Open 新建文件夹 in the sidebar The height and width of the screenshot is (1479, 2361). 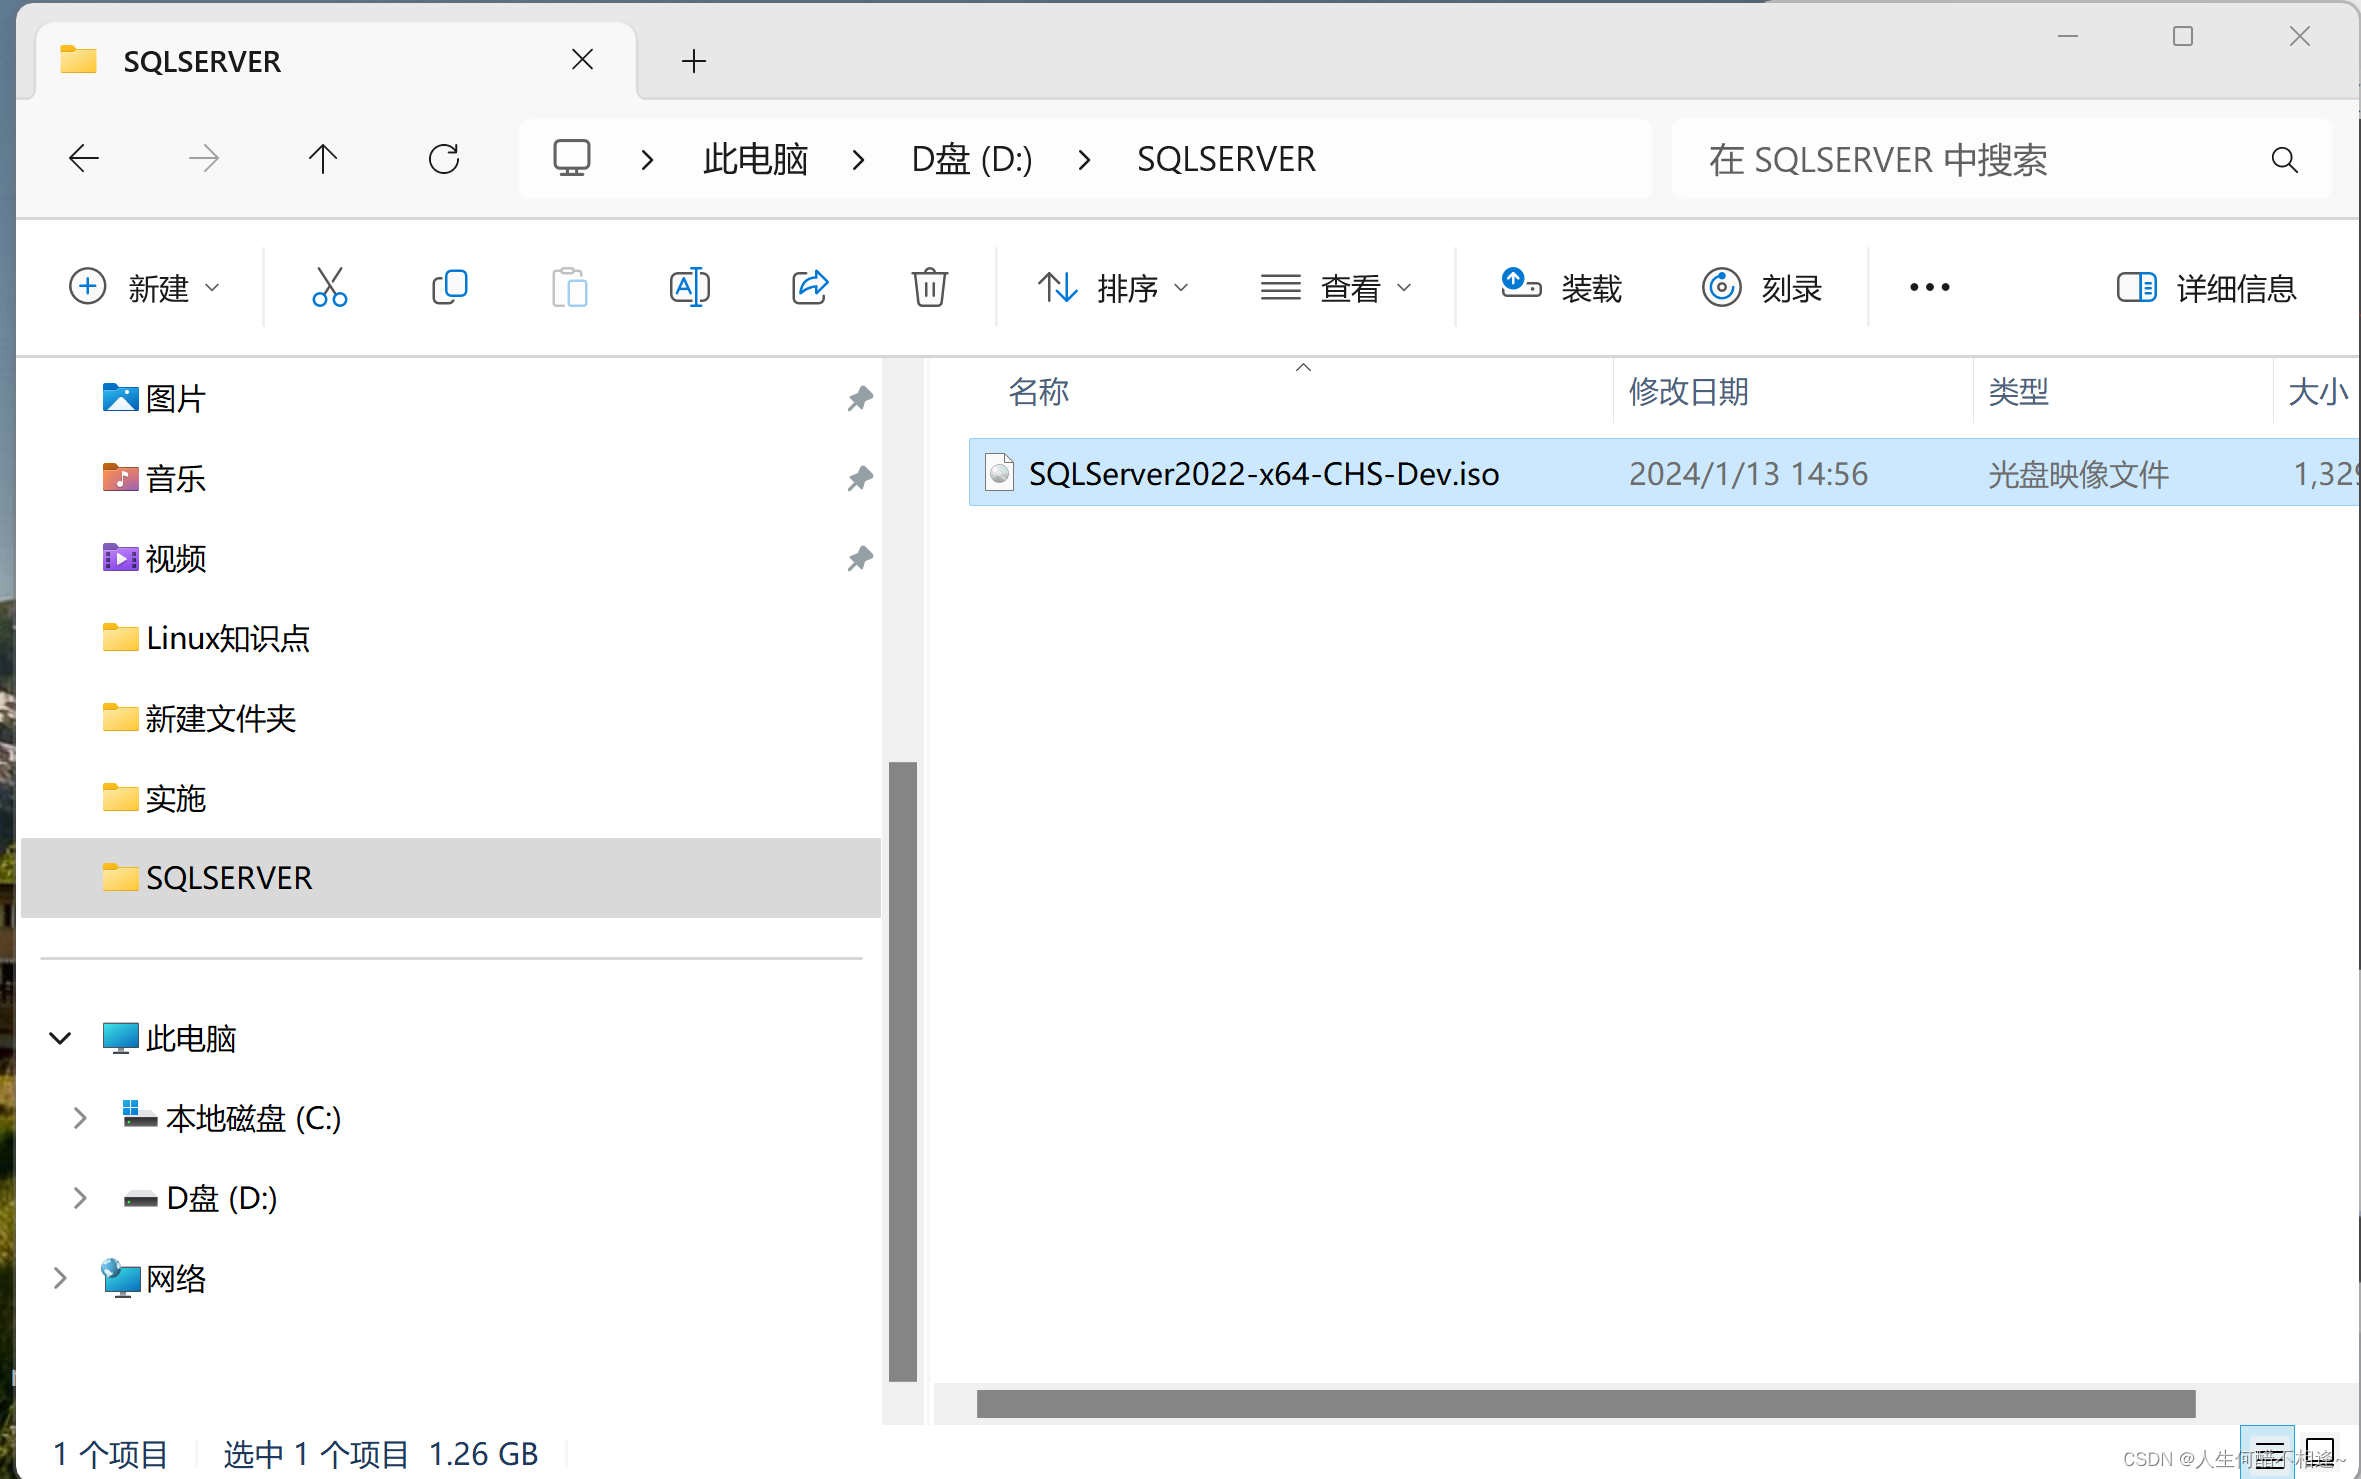[x=199, y=718]
